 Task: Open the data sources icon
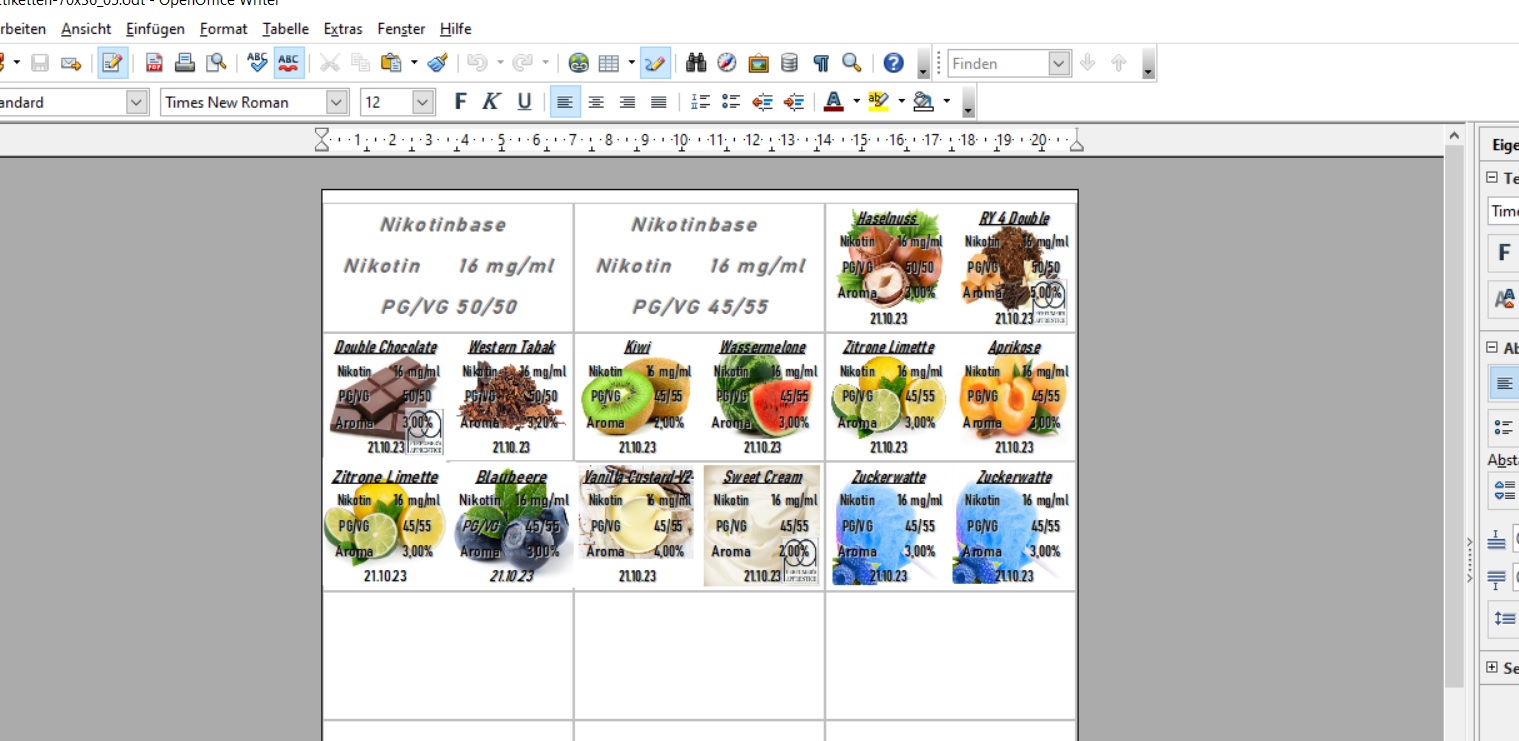[789, 64]
